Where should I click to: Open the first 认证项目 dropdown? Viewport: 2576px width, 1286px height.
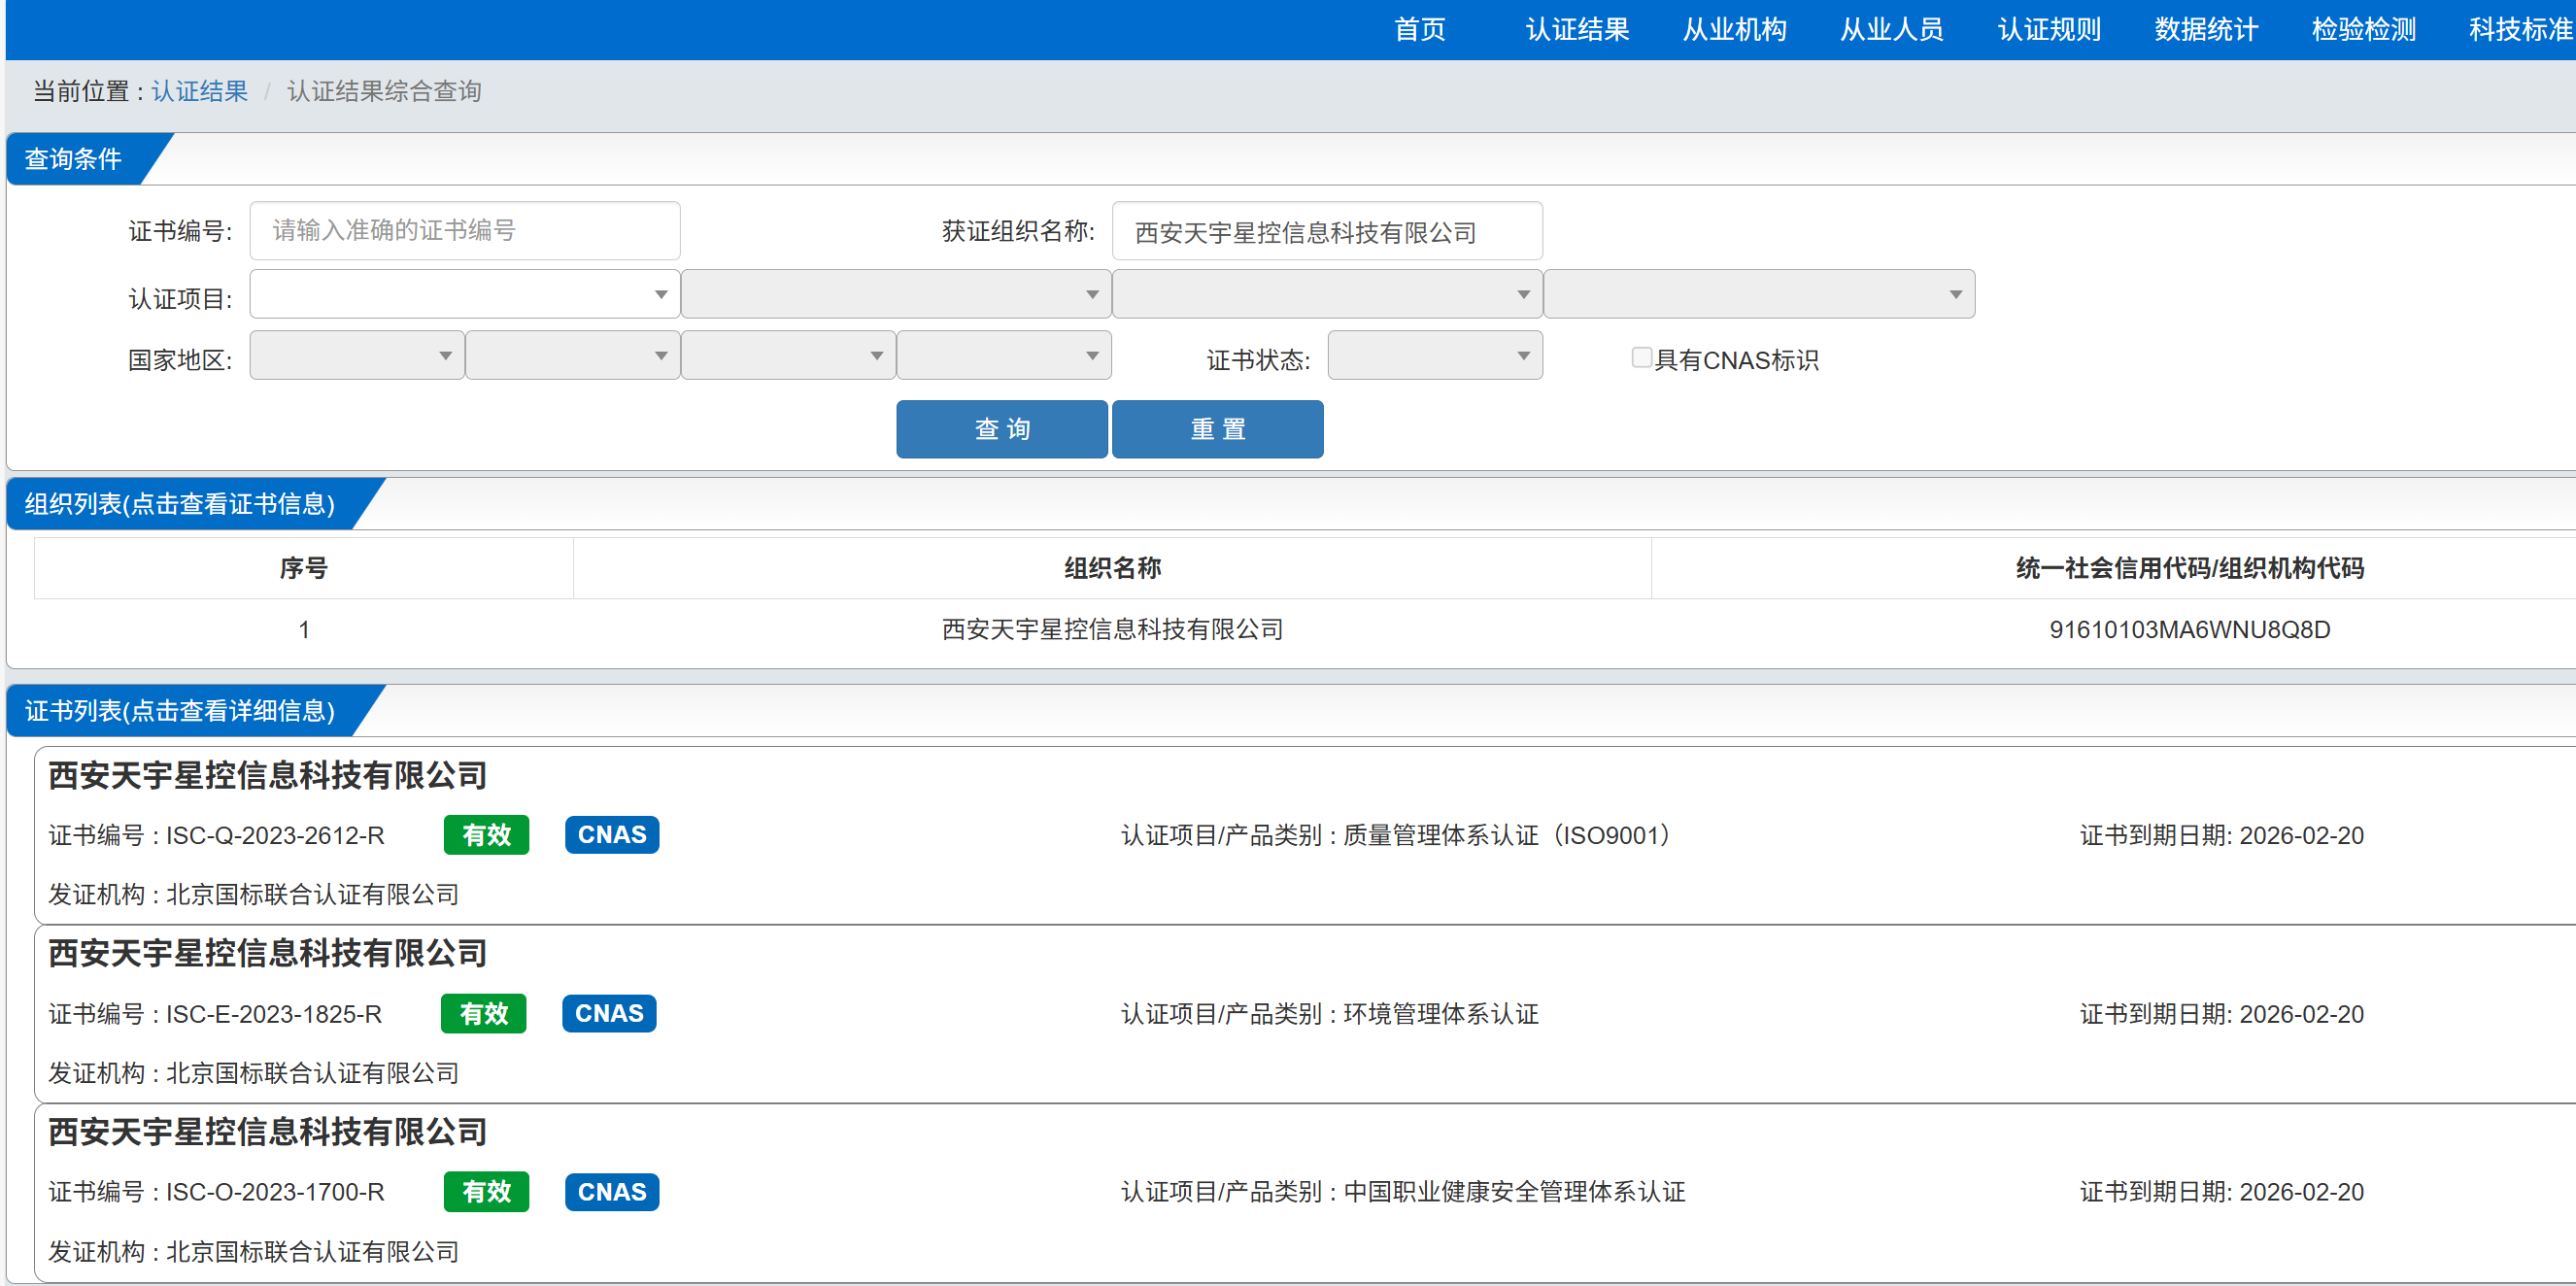pyautogui.click(x=464, y=294)
